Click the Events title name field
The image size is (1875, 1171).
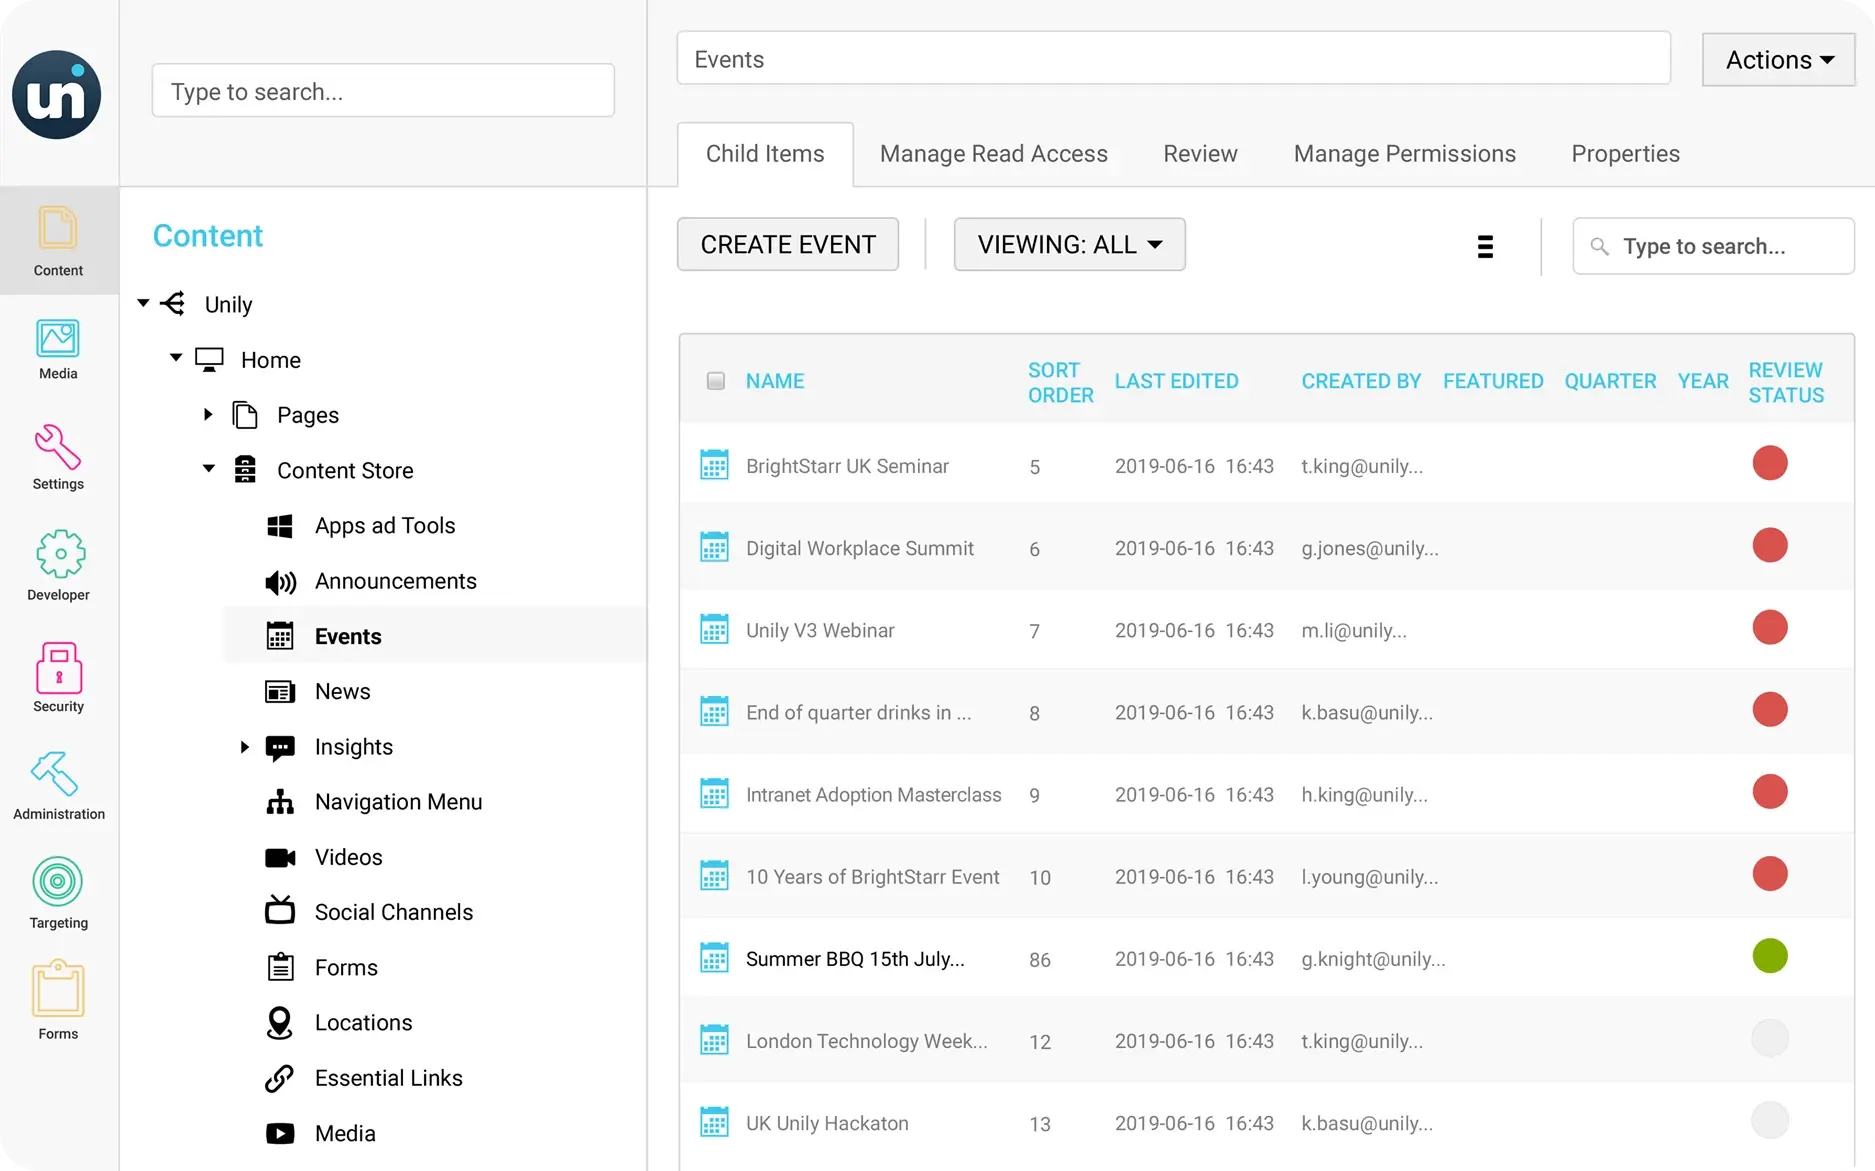[x=1173, y=59]
